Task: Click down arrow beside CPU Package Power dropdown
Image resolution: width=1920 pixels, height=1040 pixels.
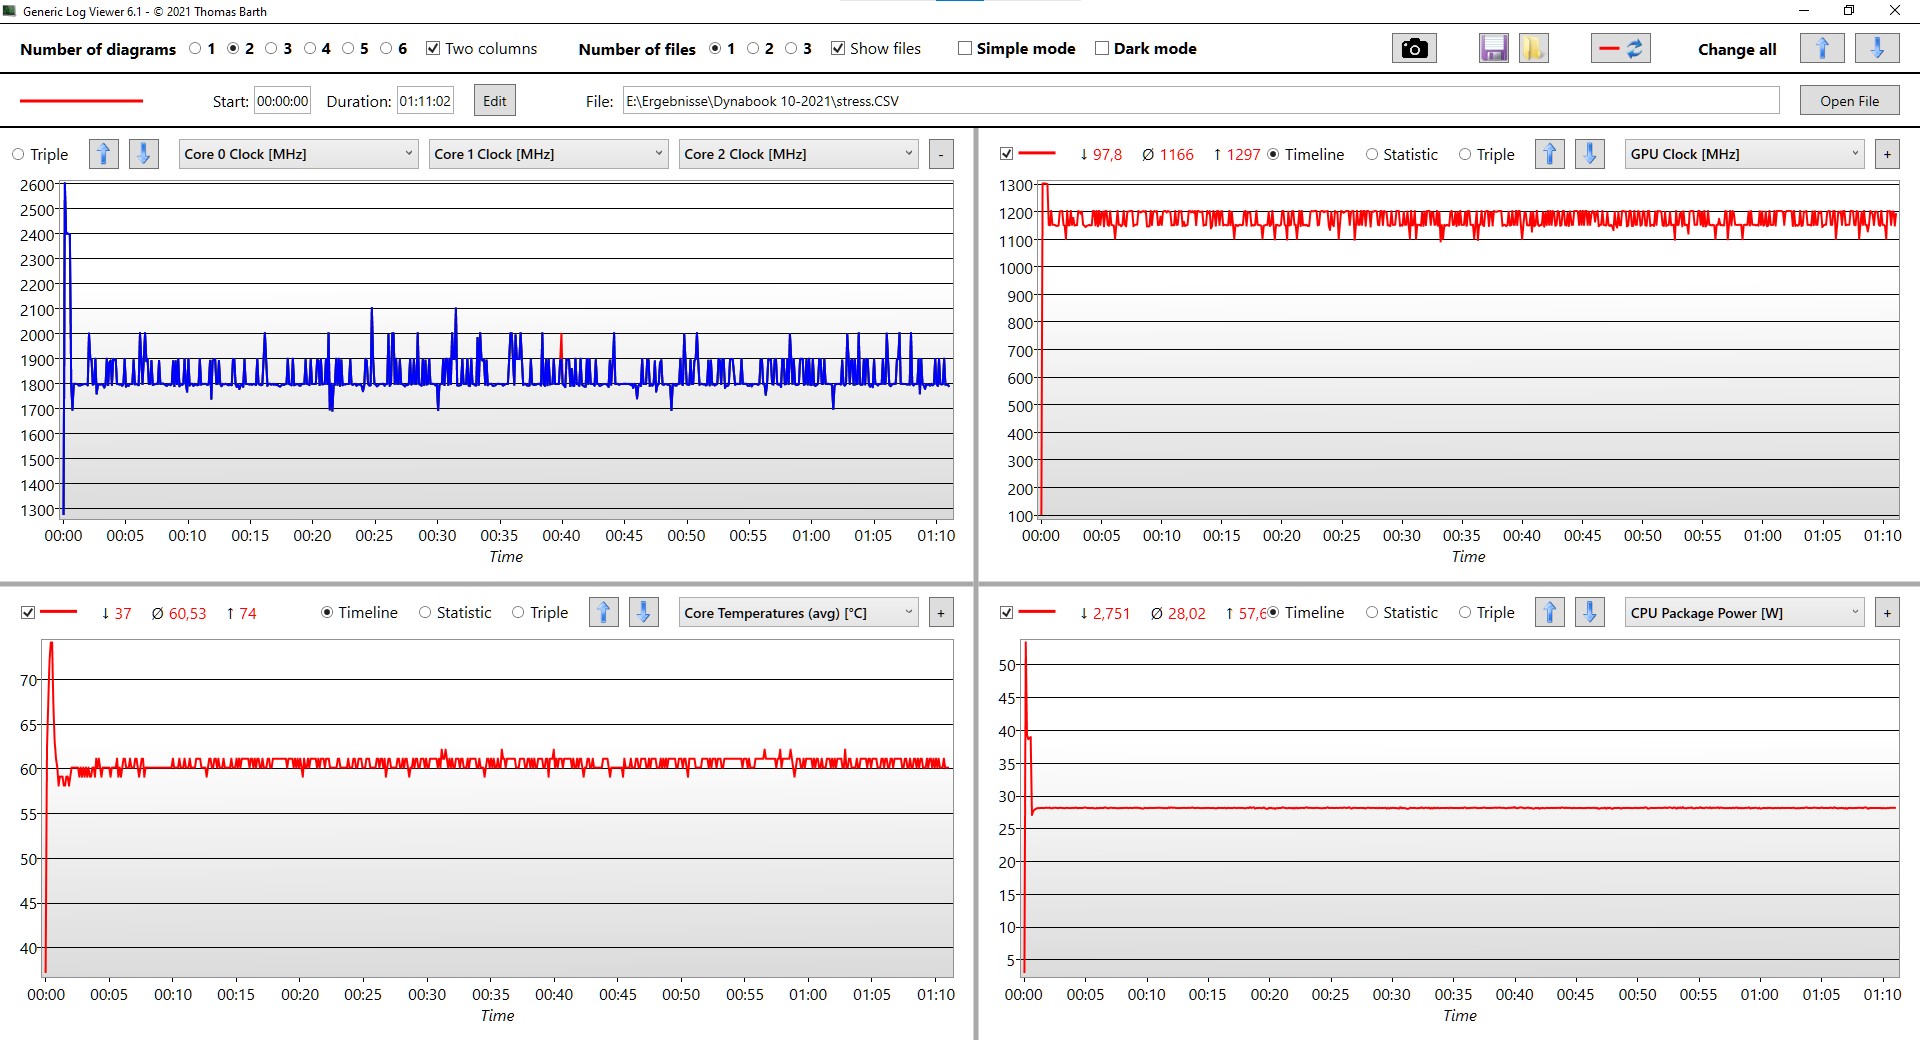Action: pyautogui.click(x=1589, y=613)
